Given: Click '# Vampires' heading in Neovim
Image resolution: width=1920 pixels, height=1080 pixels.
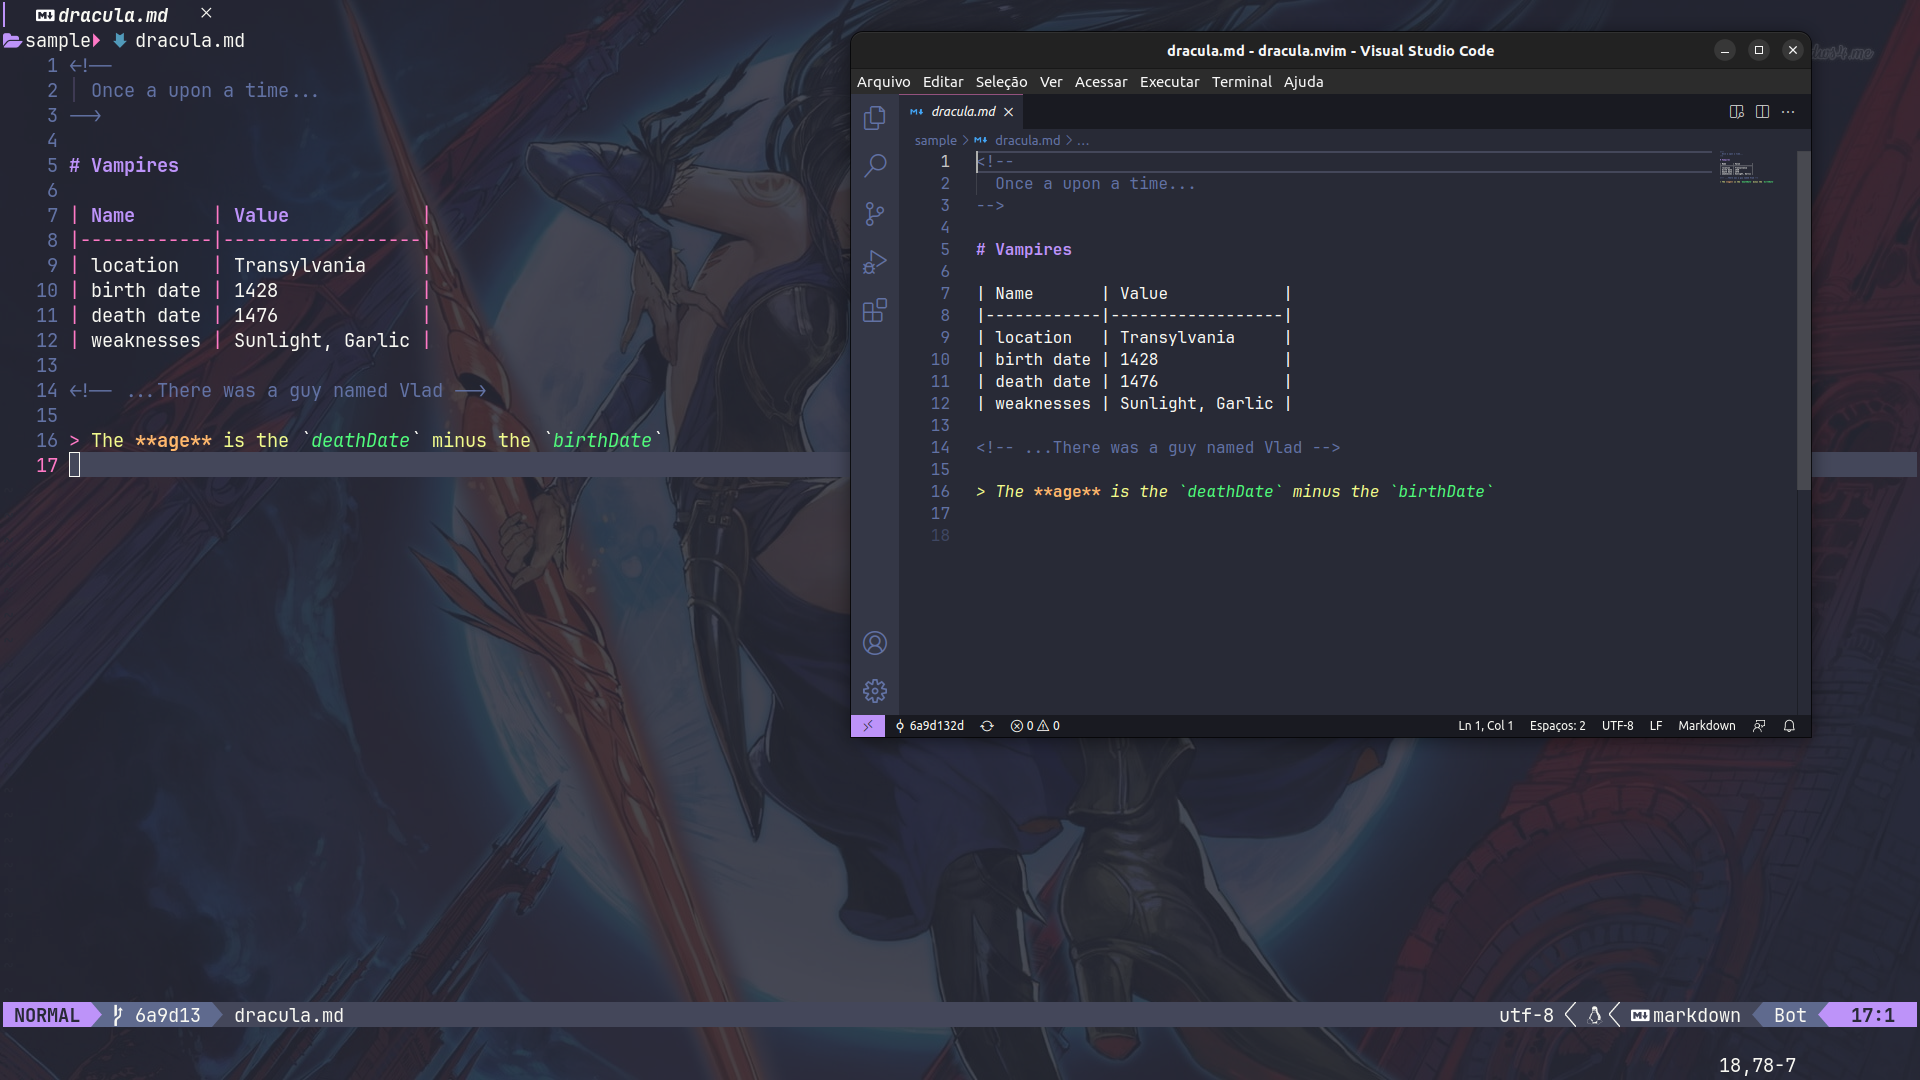Looking at the screenshot, I should click(x=124, y=166).
